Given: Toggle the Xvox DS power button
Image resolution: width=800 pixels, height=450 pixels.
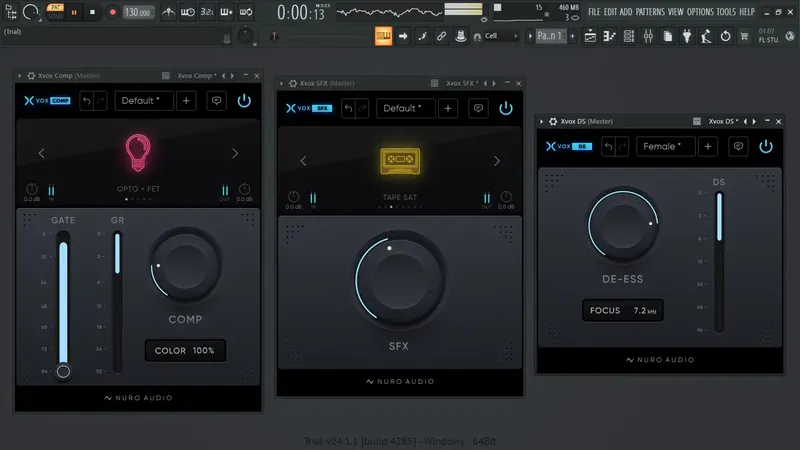Looking at the screenshot, I should (x=766, y=146).
